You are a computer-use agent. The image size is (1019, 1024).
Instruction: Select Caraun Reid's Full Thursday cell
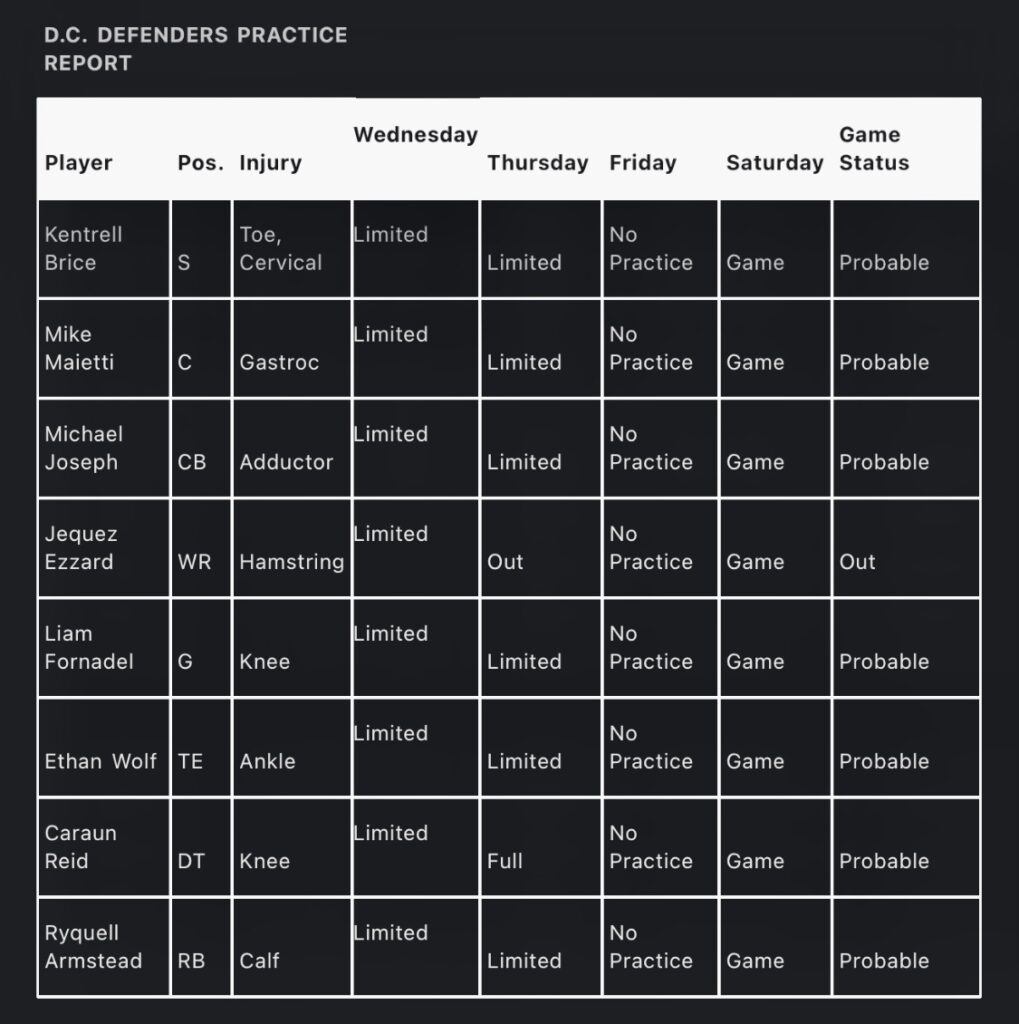505,861
